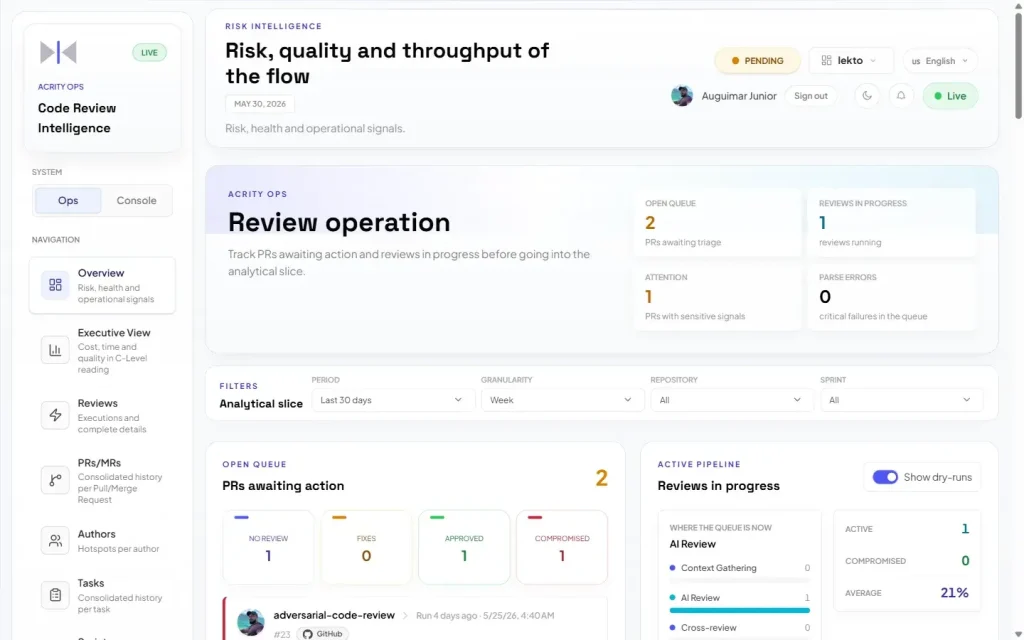The height and width of the screenshot is (640, 1024).
Task: Click the Attention stat card
Action: click(x=717, y=297)
